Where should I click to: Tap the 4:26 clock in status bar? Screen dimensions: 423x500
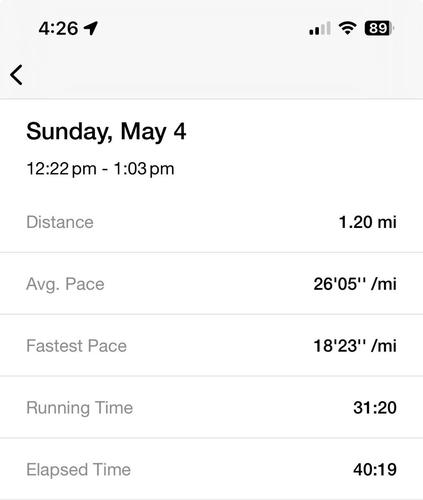[58, 28]
